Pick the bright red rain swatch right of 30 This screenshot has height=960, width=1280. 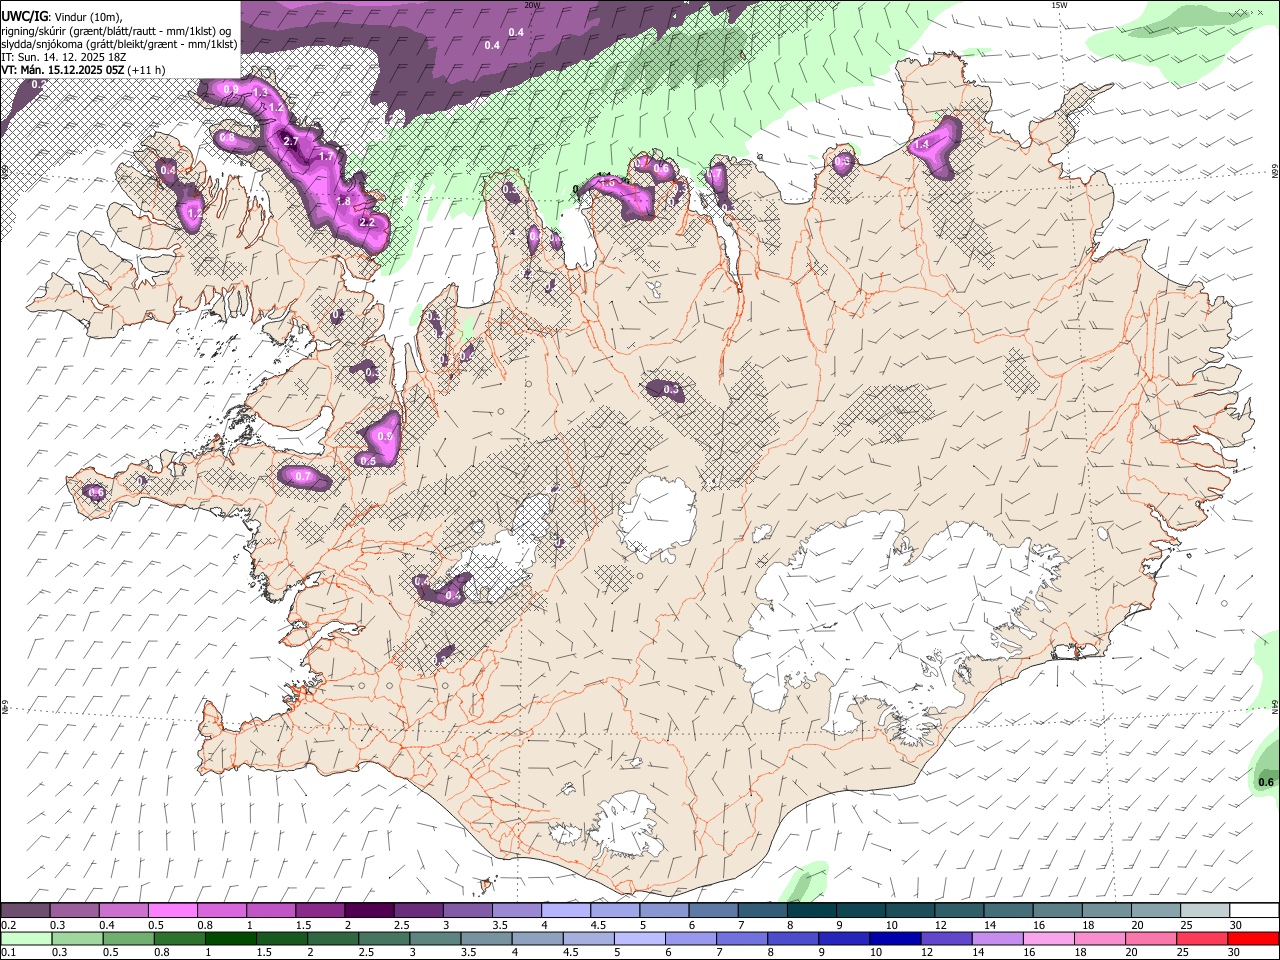point(1253,939)
